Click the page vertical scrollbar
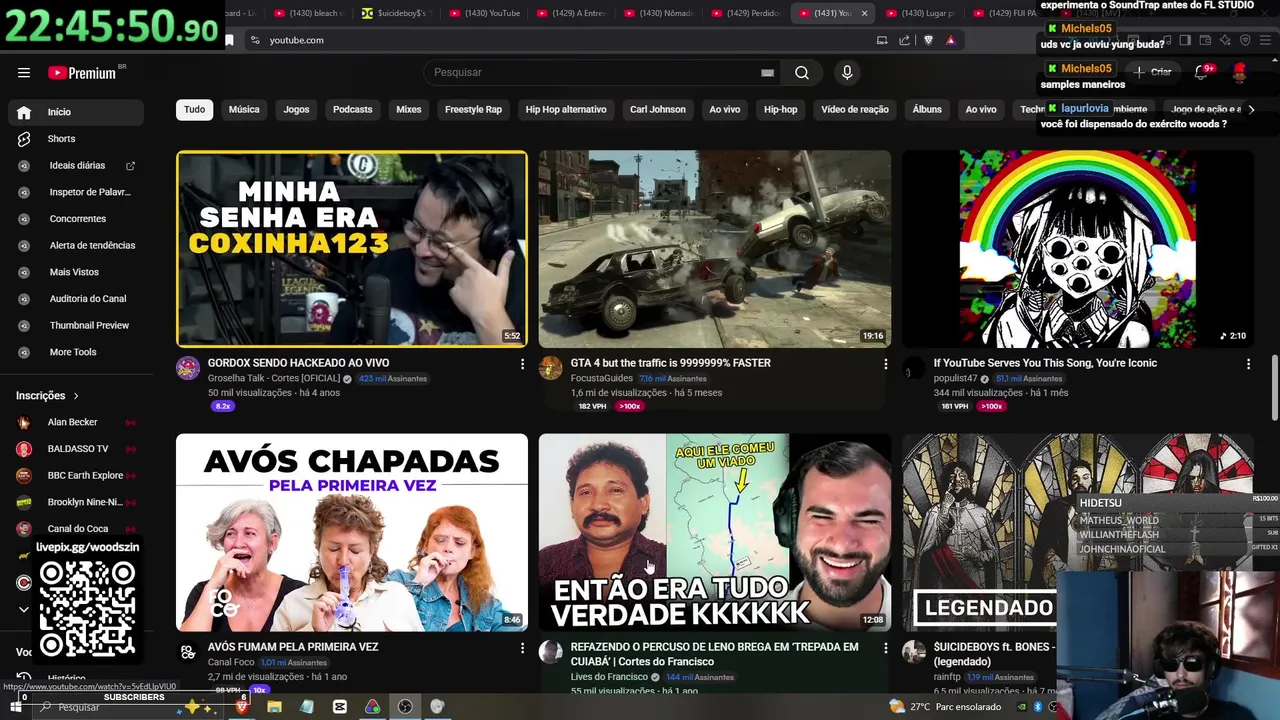1280x720 pixels. tap(1274, 388)
